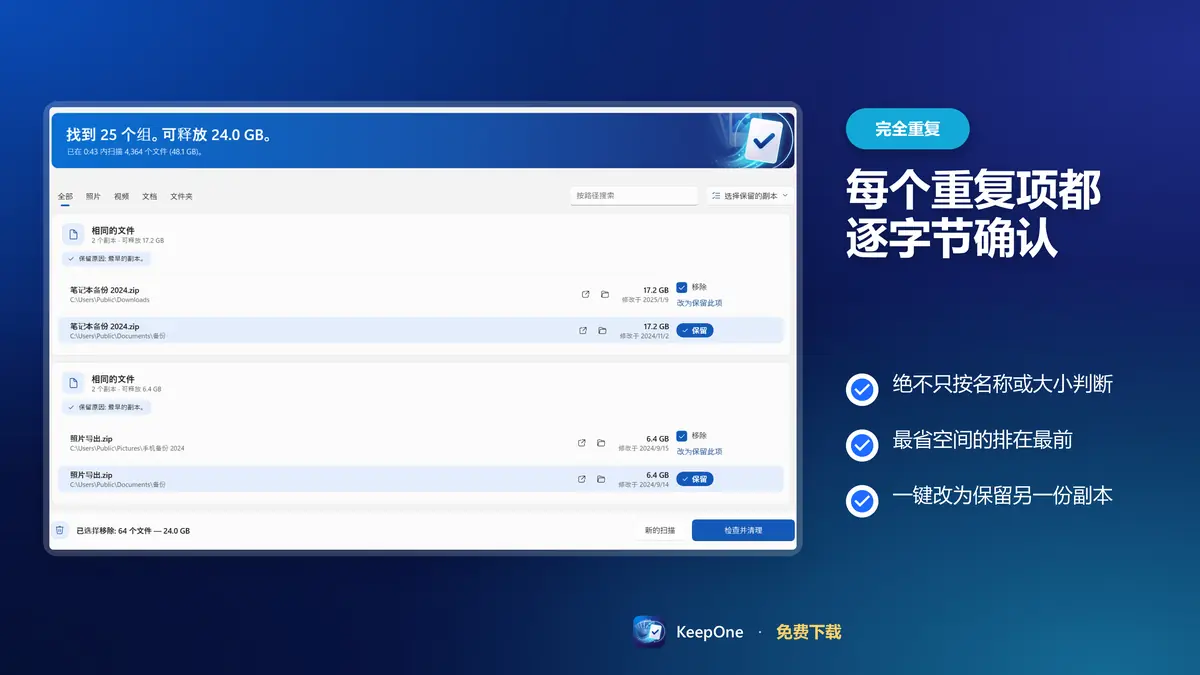This screenshot has width=1200, height=675.
Task: Click the check icon beside 一键改为保留另一份副本
Action: pos(862,500)
